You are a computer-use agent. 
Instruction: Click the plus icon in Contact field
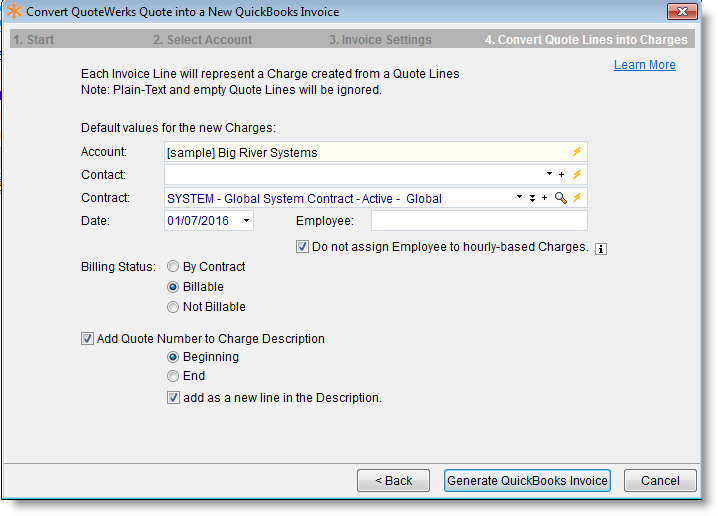point(562,175)
